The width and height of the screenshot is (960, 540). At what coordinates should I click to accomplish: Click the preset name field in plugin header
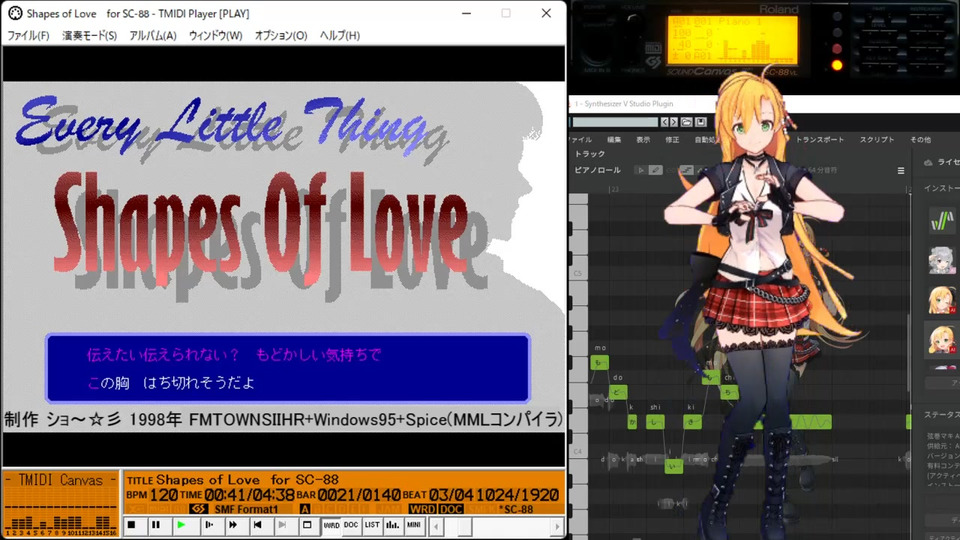click(x=615, y=122)
